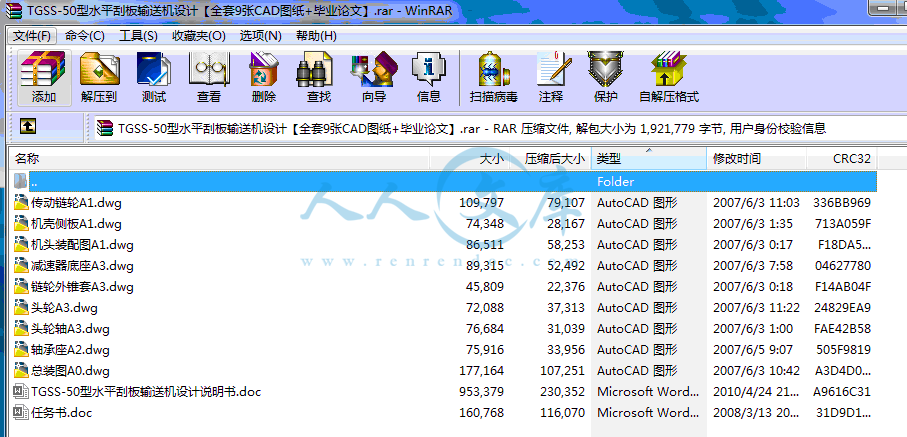Click the 解压到 (Extract To) icon
This screenshot has width=907, height=437.
[x=99, y=78]
